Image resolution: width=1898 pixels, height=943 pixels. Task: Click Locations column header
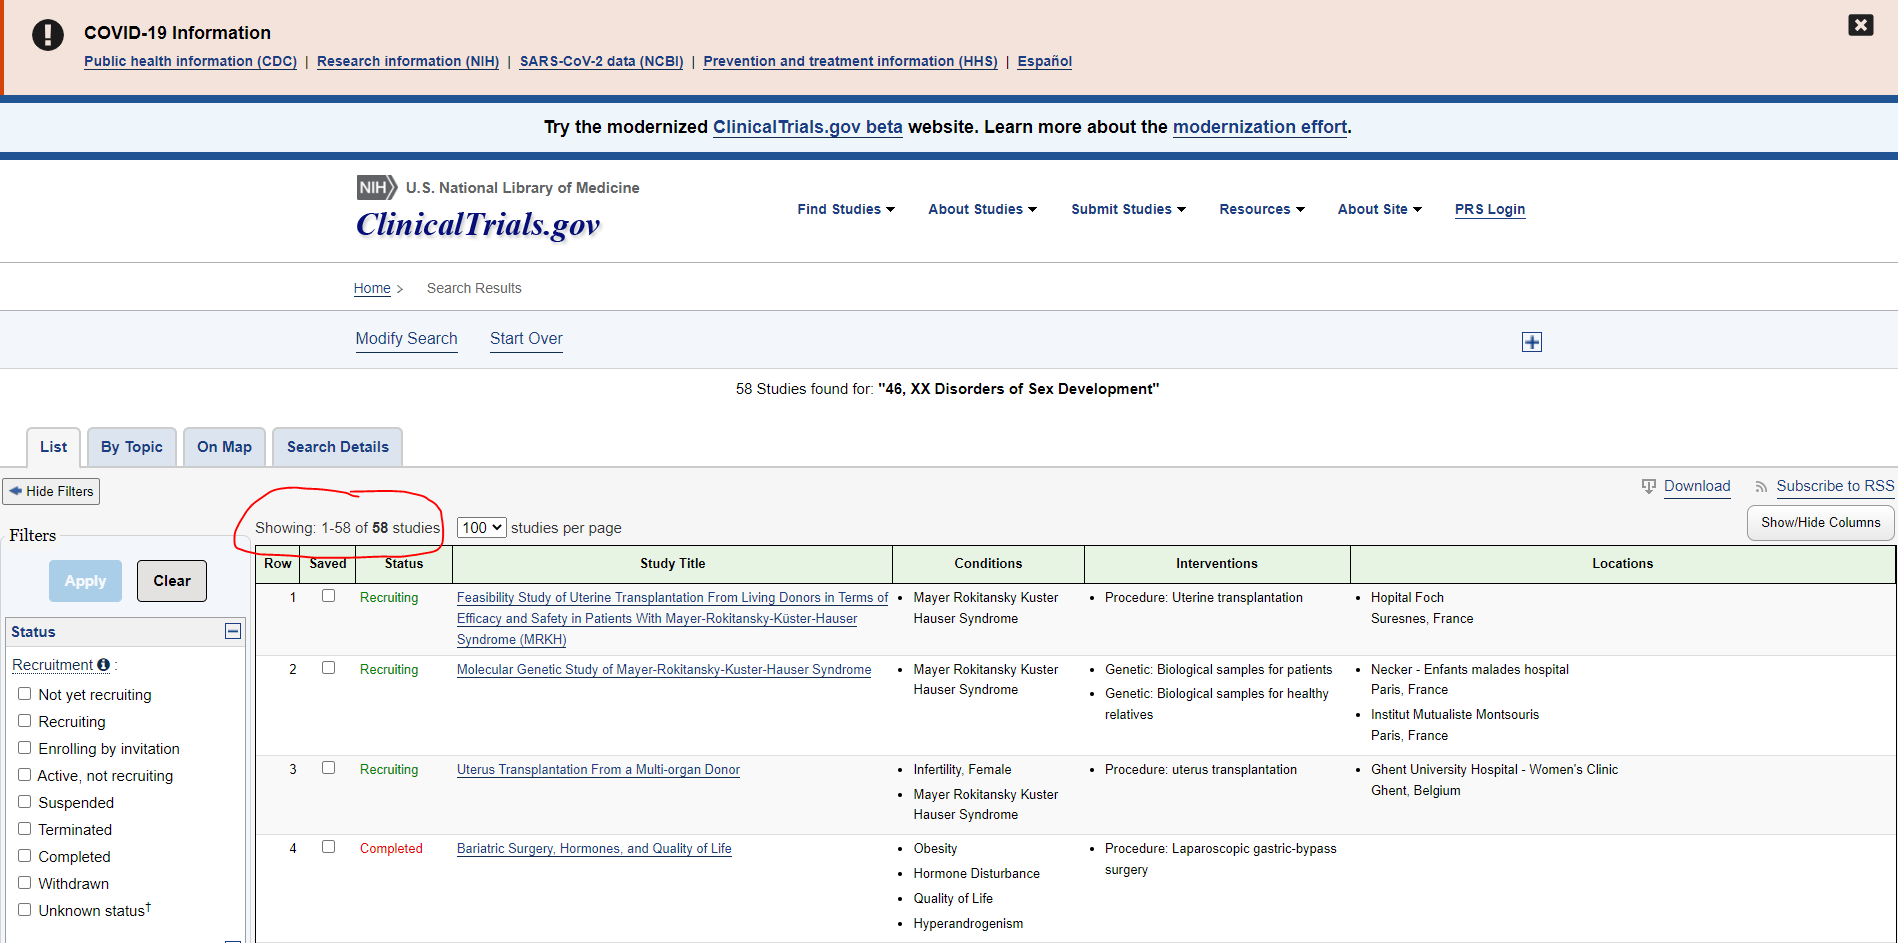pos(1622,564)
